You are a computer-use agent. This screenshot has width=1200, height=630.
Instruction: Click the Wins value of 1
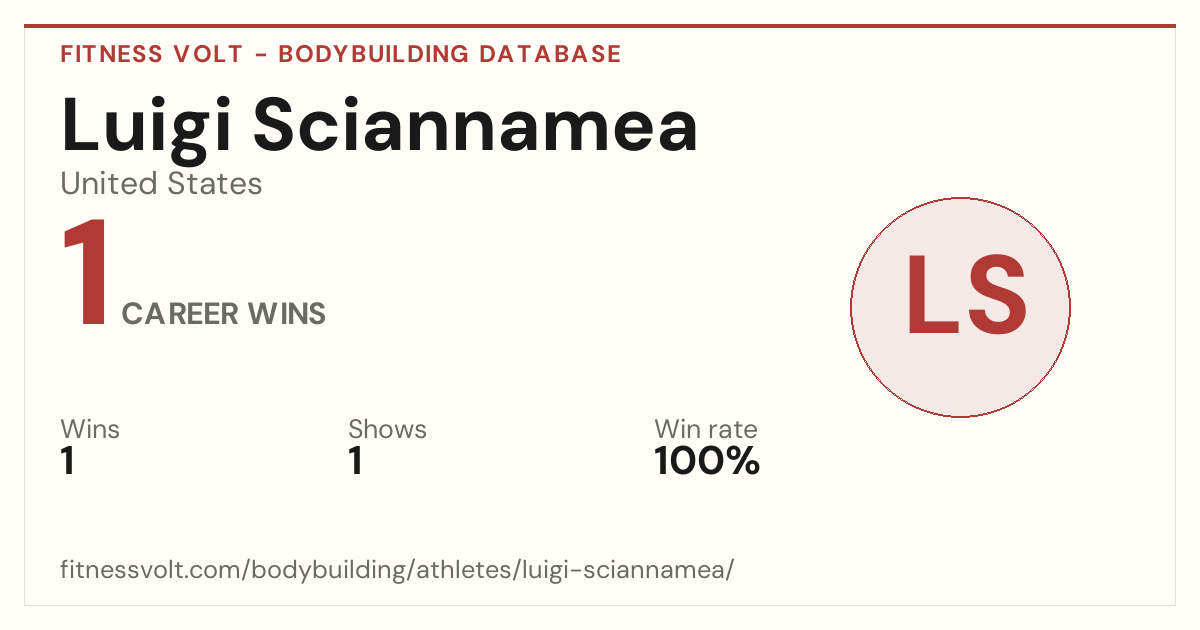[68, 461]
